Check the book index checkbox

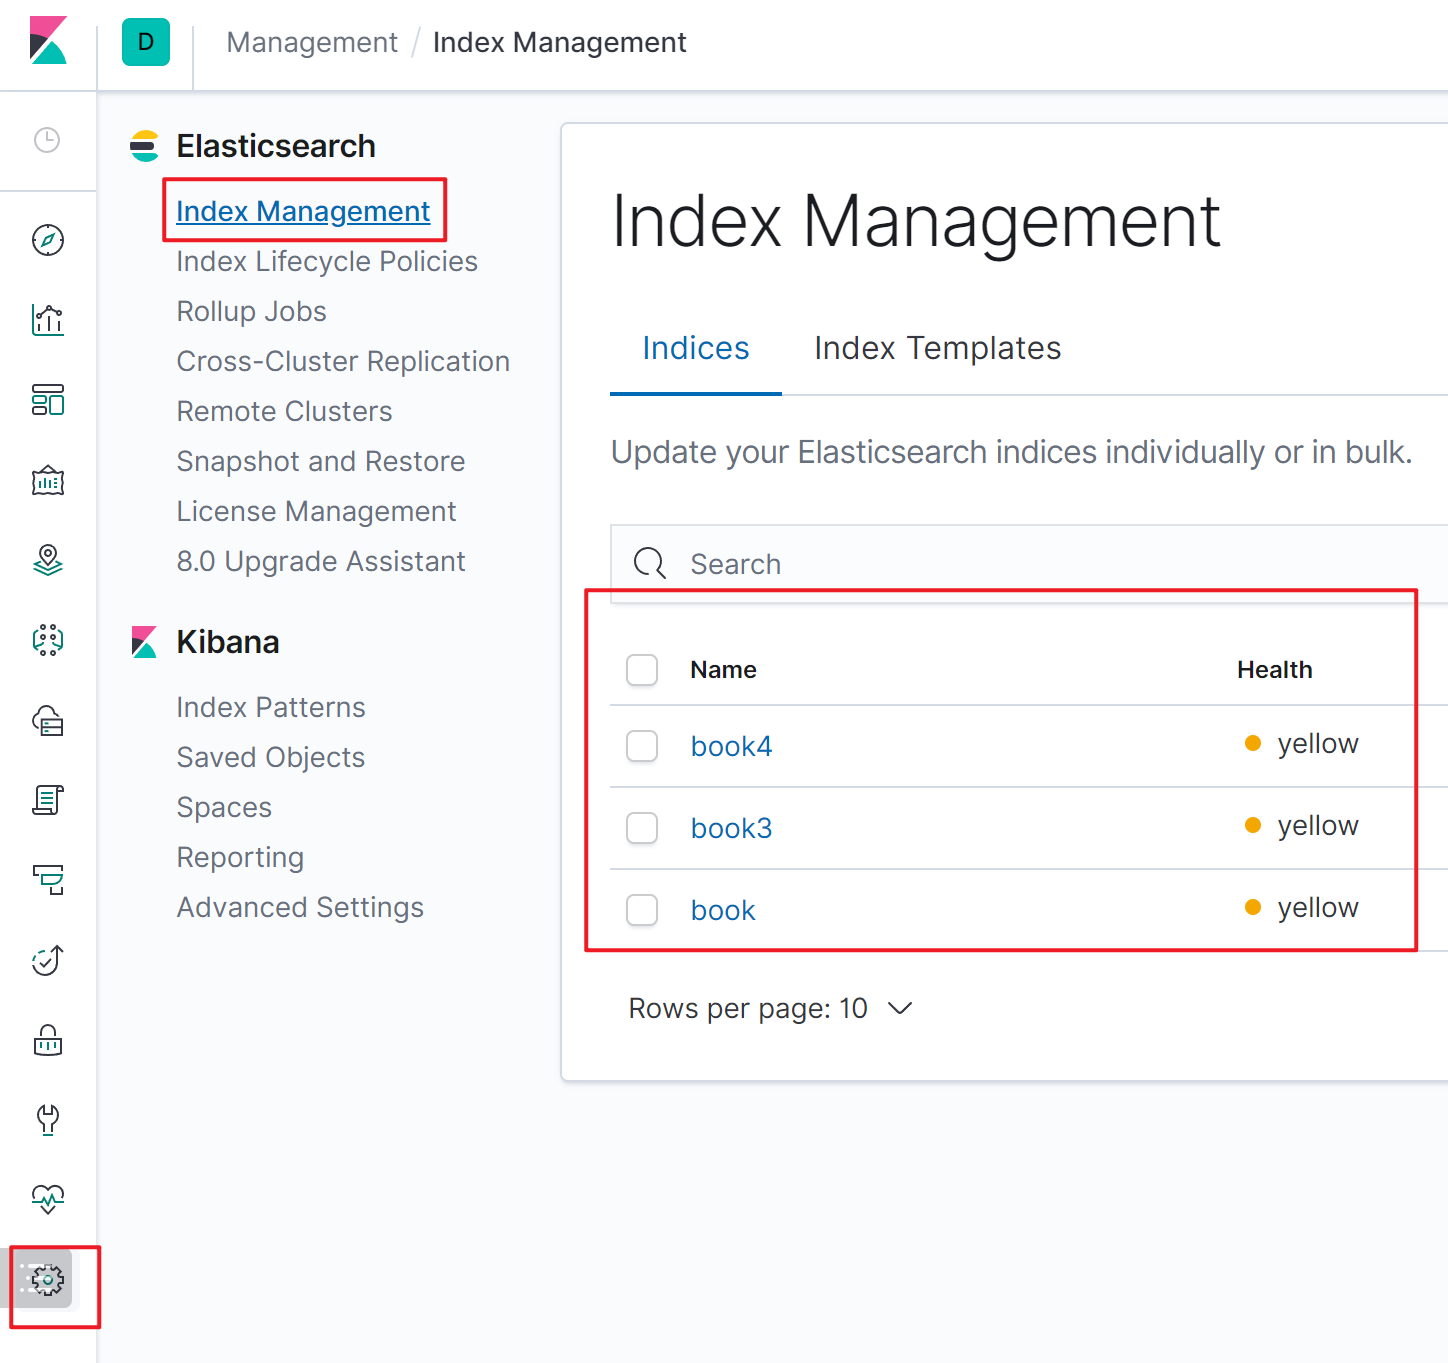point(642,910)
